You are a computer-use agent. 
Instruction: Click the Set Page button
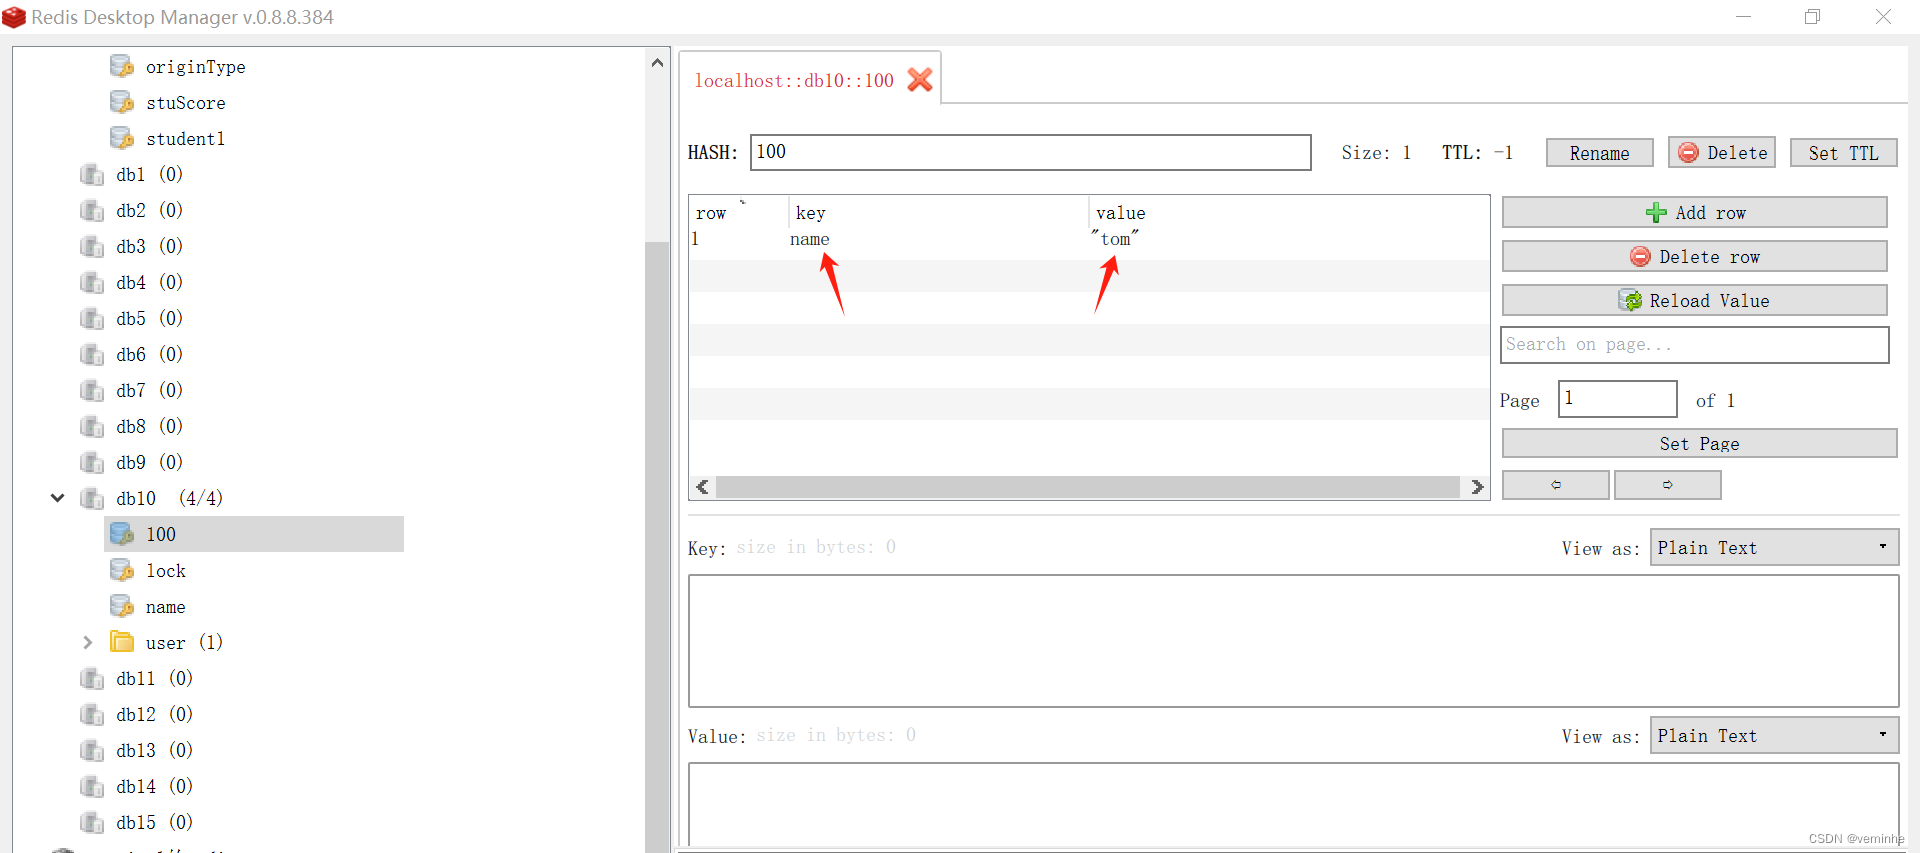1699,443
